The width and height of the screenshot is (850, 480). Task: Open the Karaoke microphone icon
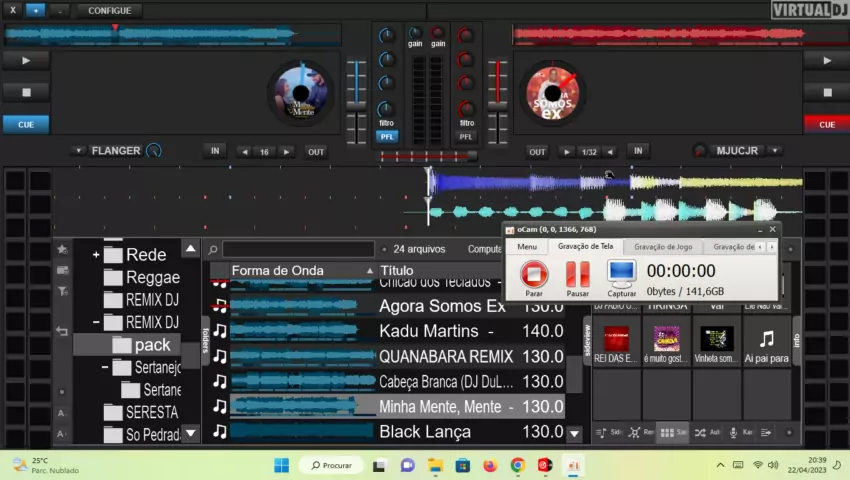[x=733, y=433]
